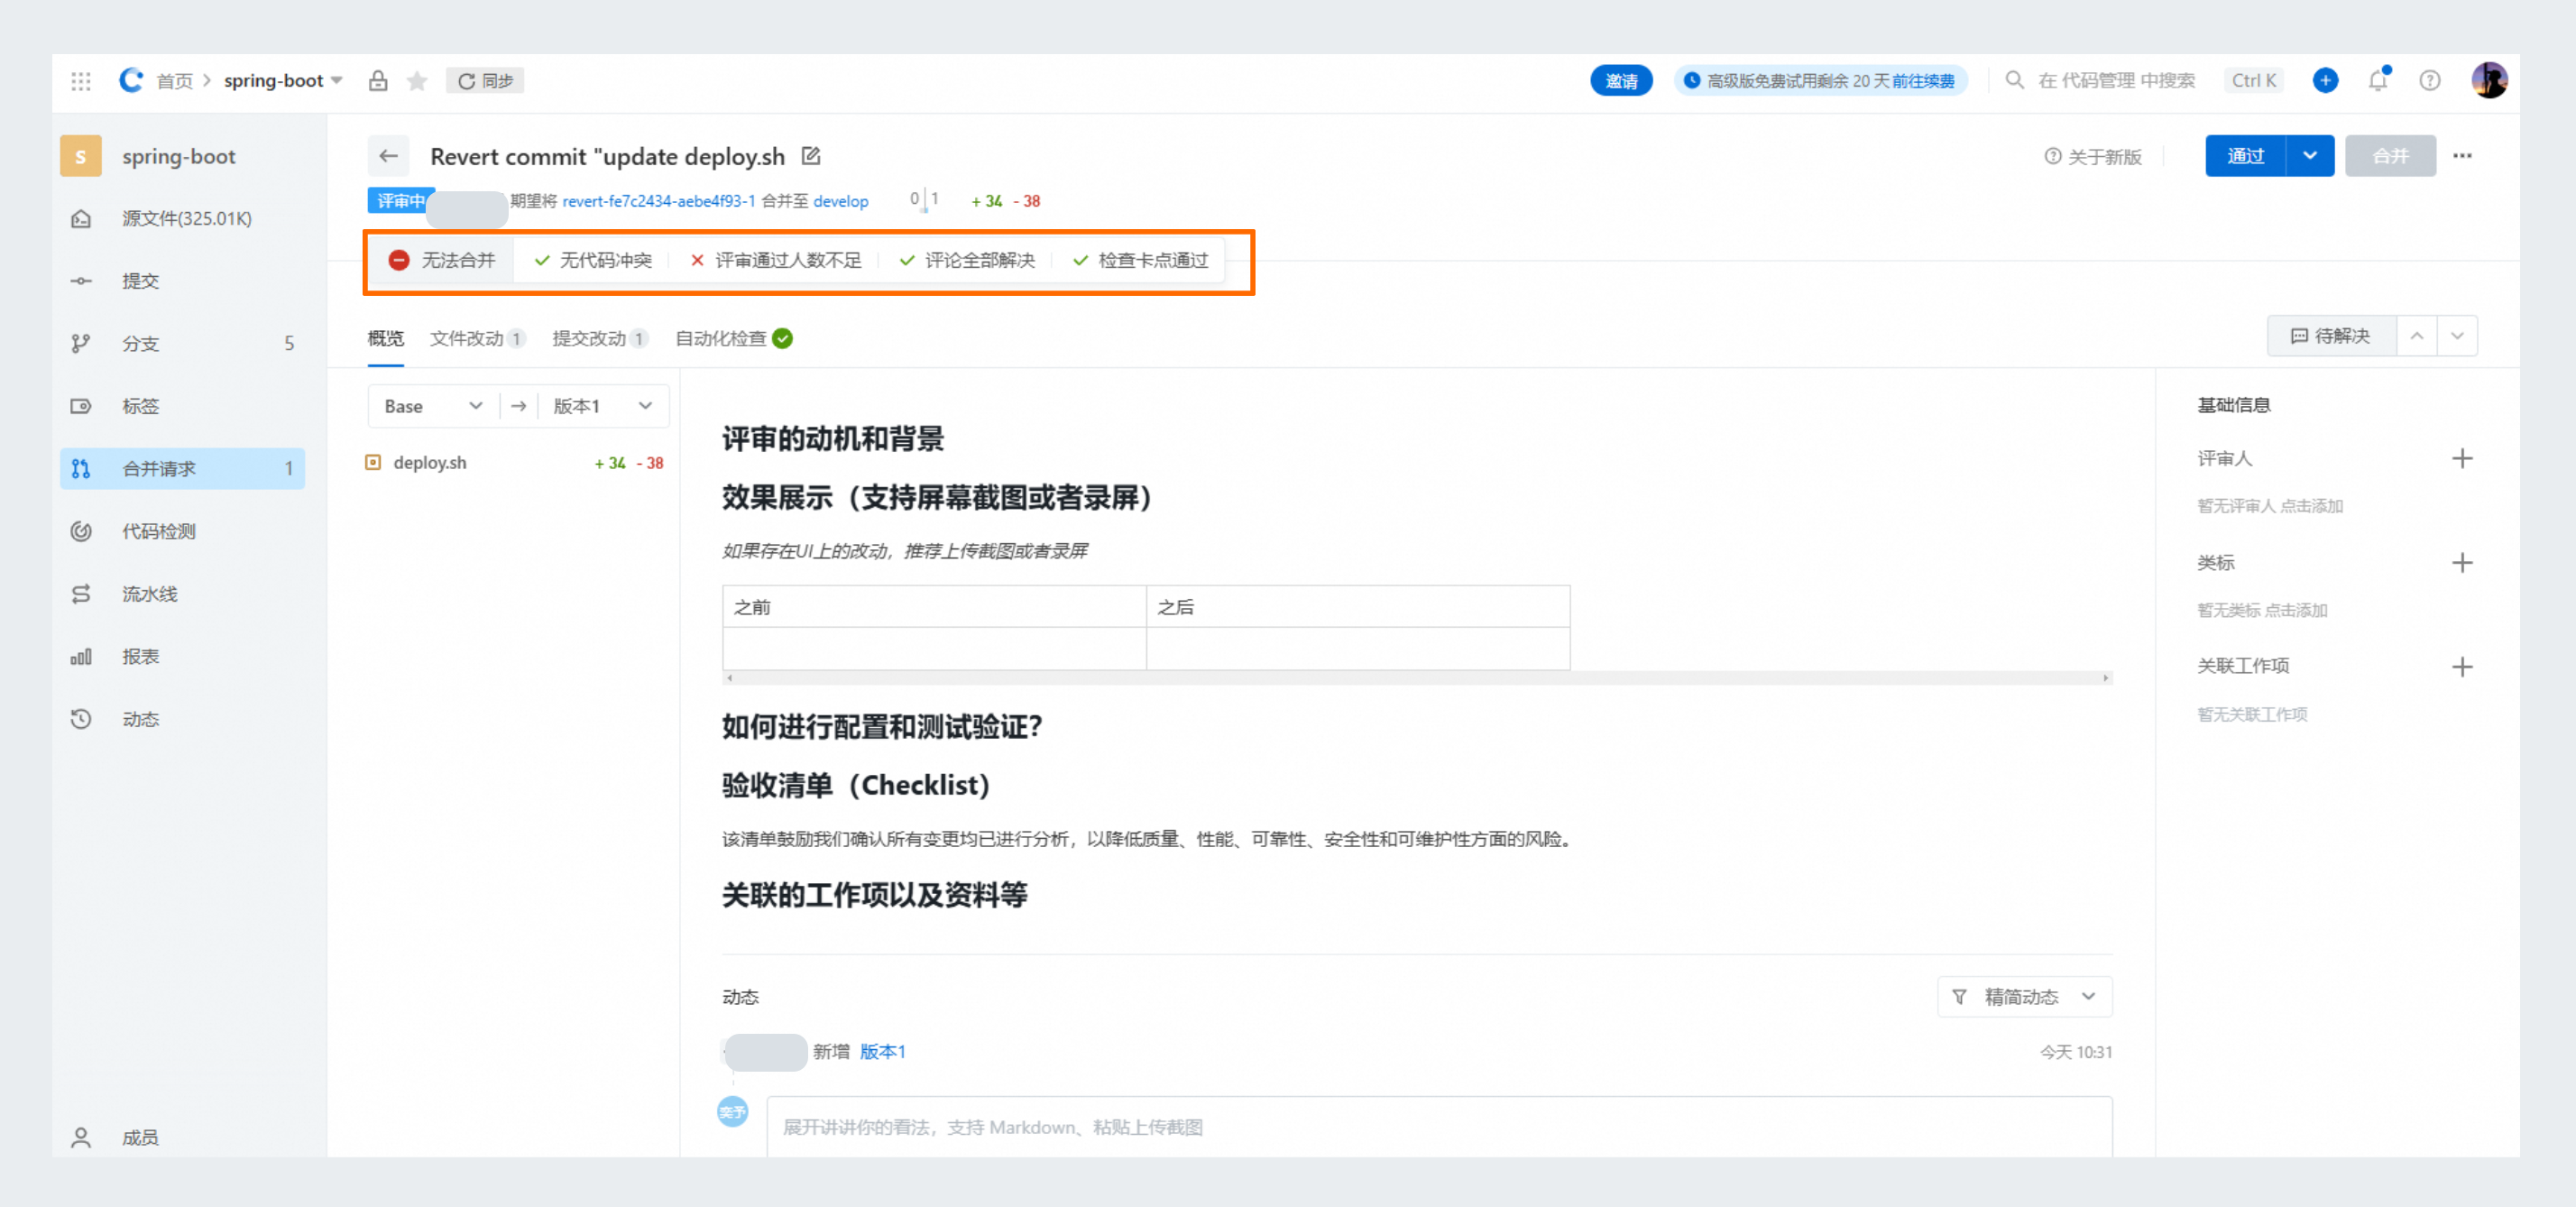Click the lock visibility icon
This screenshot has height=1207, width=2576.
point(378,81)
